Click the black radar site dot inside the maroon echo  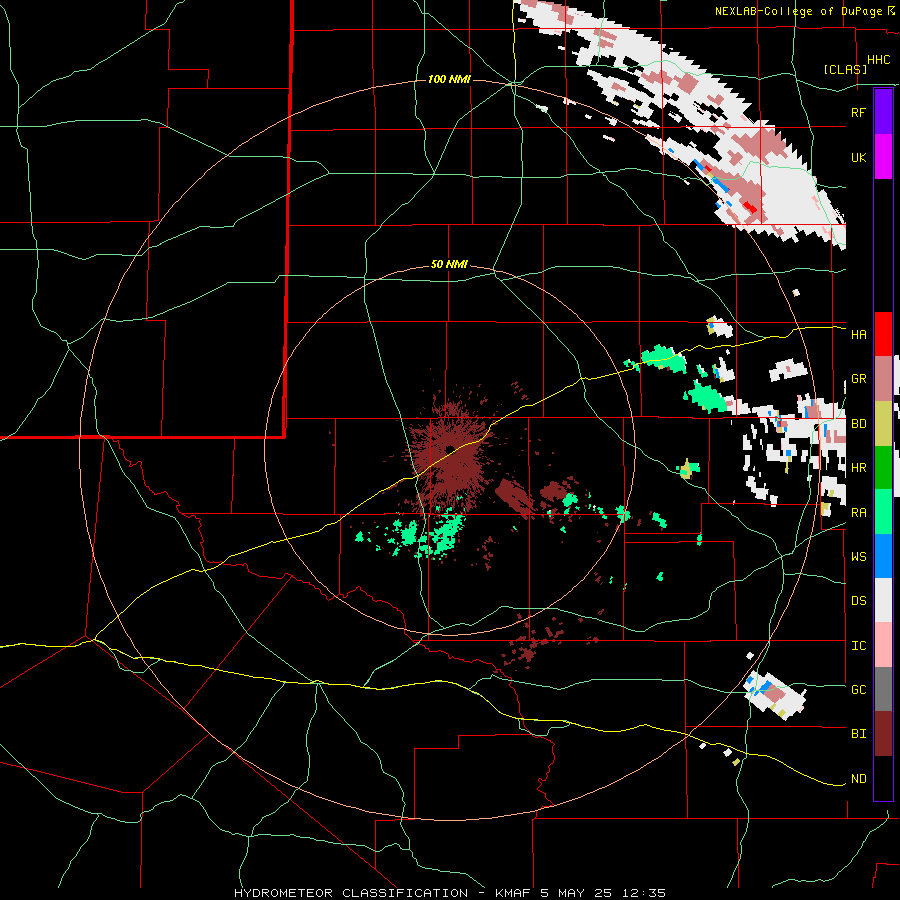[x=449, y=449]
